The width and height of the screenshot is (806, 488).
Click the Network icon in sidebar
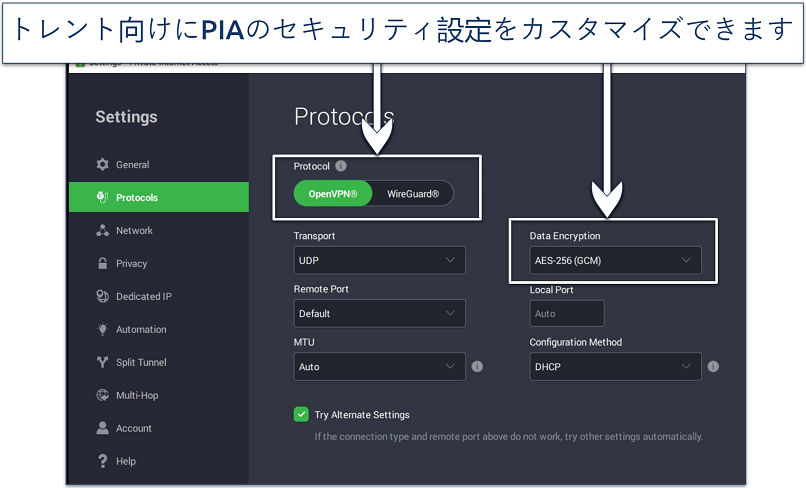point(102,231)
